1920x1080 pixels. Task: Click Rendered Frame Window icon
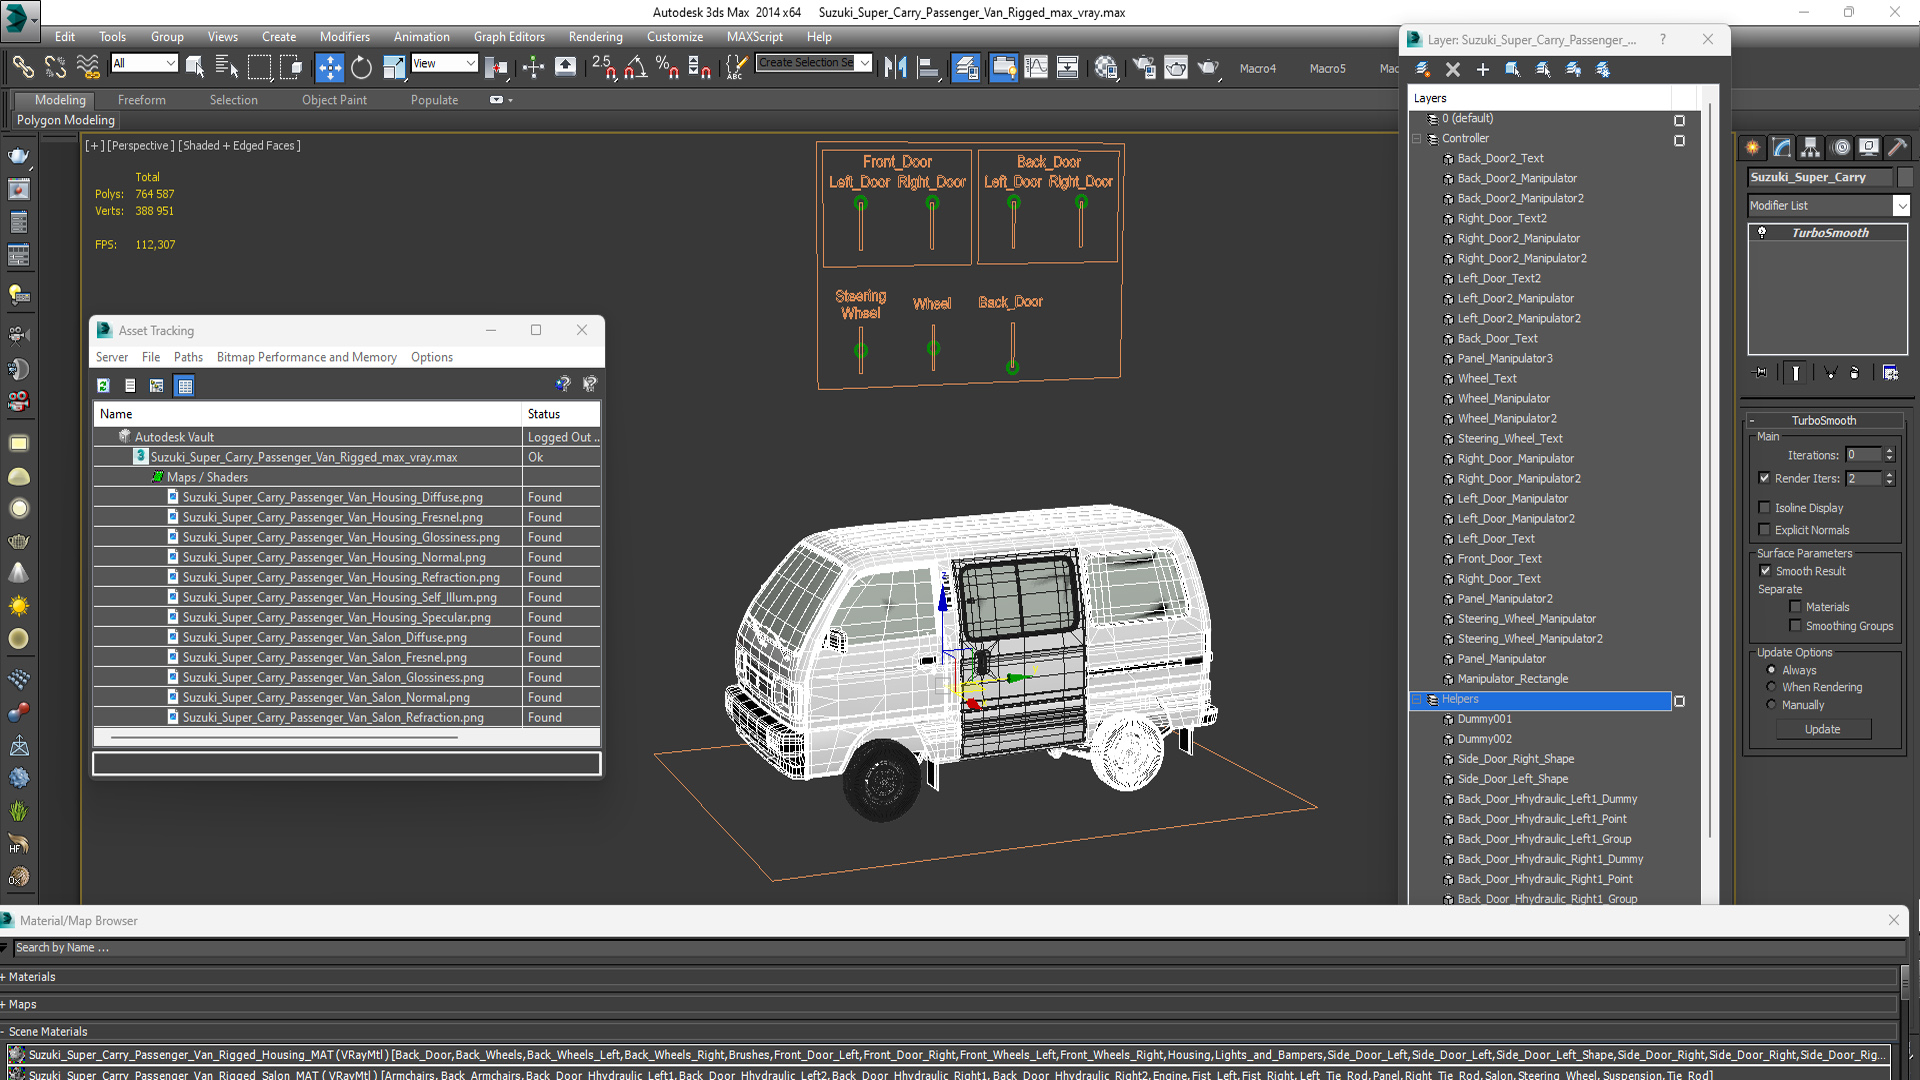(x=1176, y=67)
